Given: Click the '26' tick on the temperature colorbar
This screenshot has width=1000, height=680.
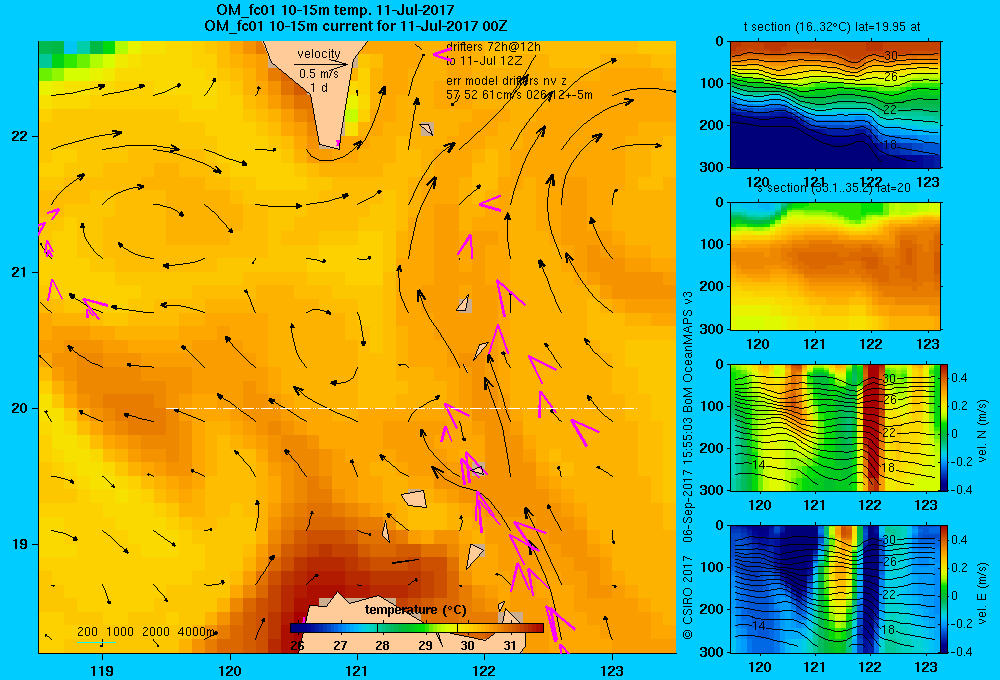Looking at the screenshot, I should (297, 646).
